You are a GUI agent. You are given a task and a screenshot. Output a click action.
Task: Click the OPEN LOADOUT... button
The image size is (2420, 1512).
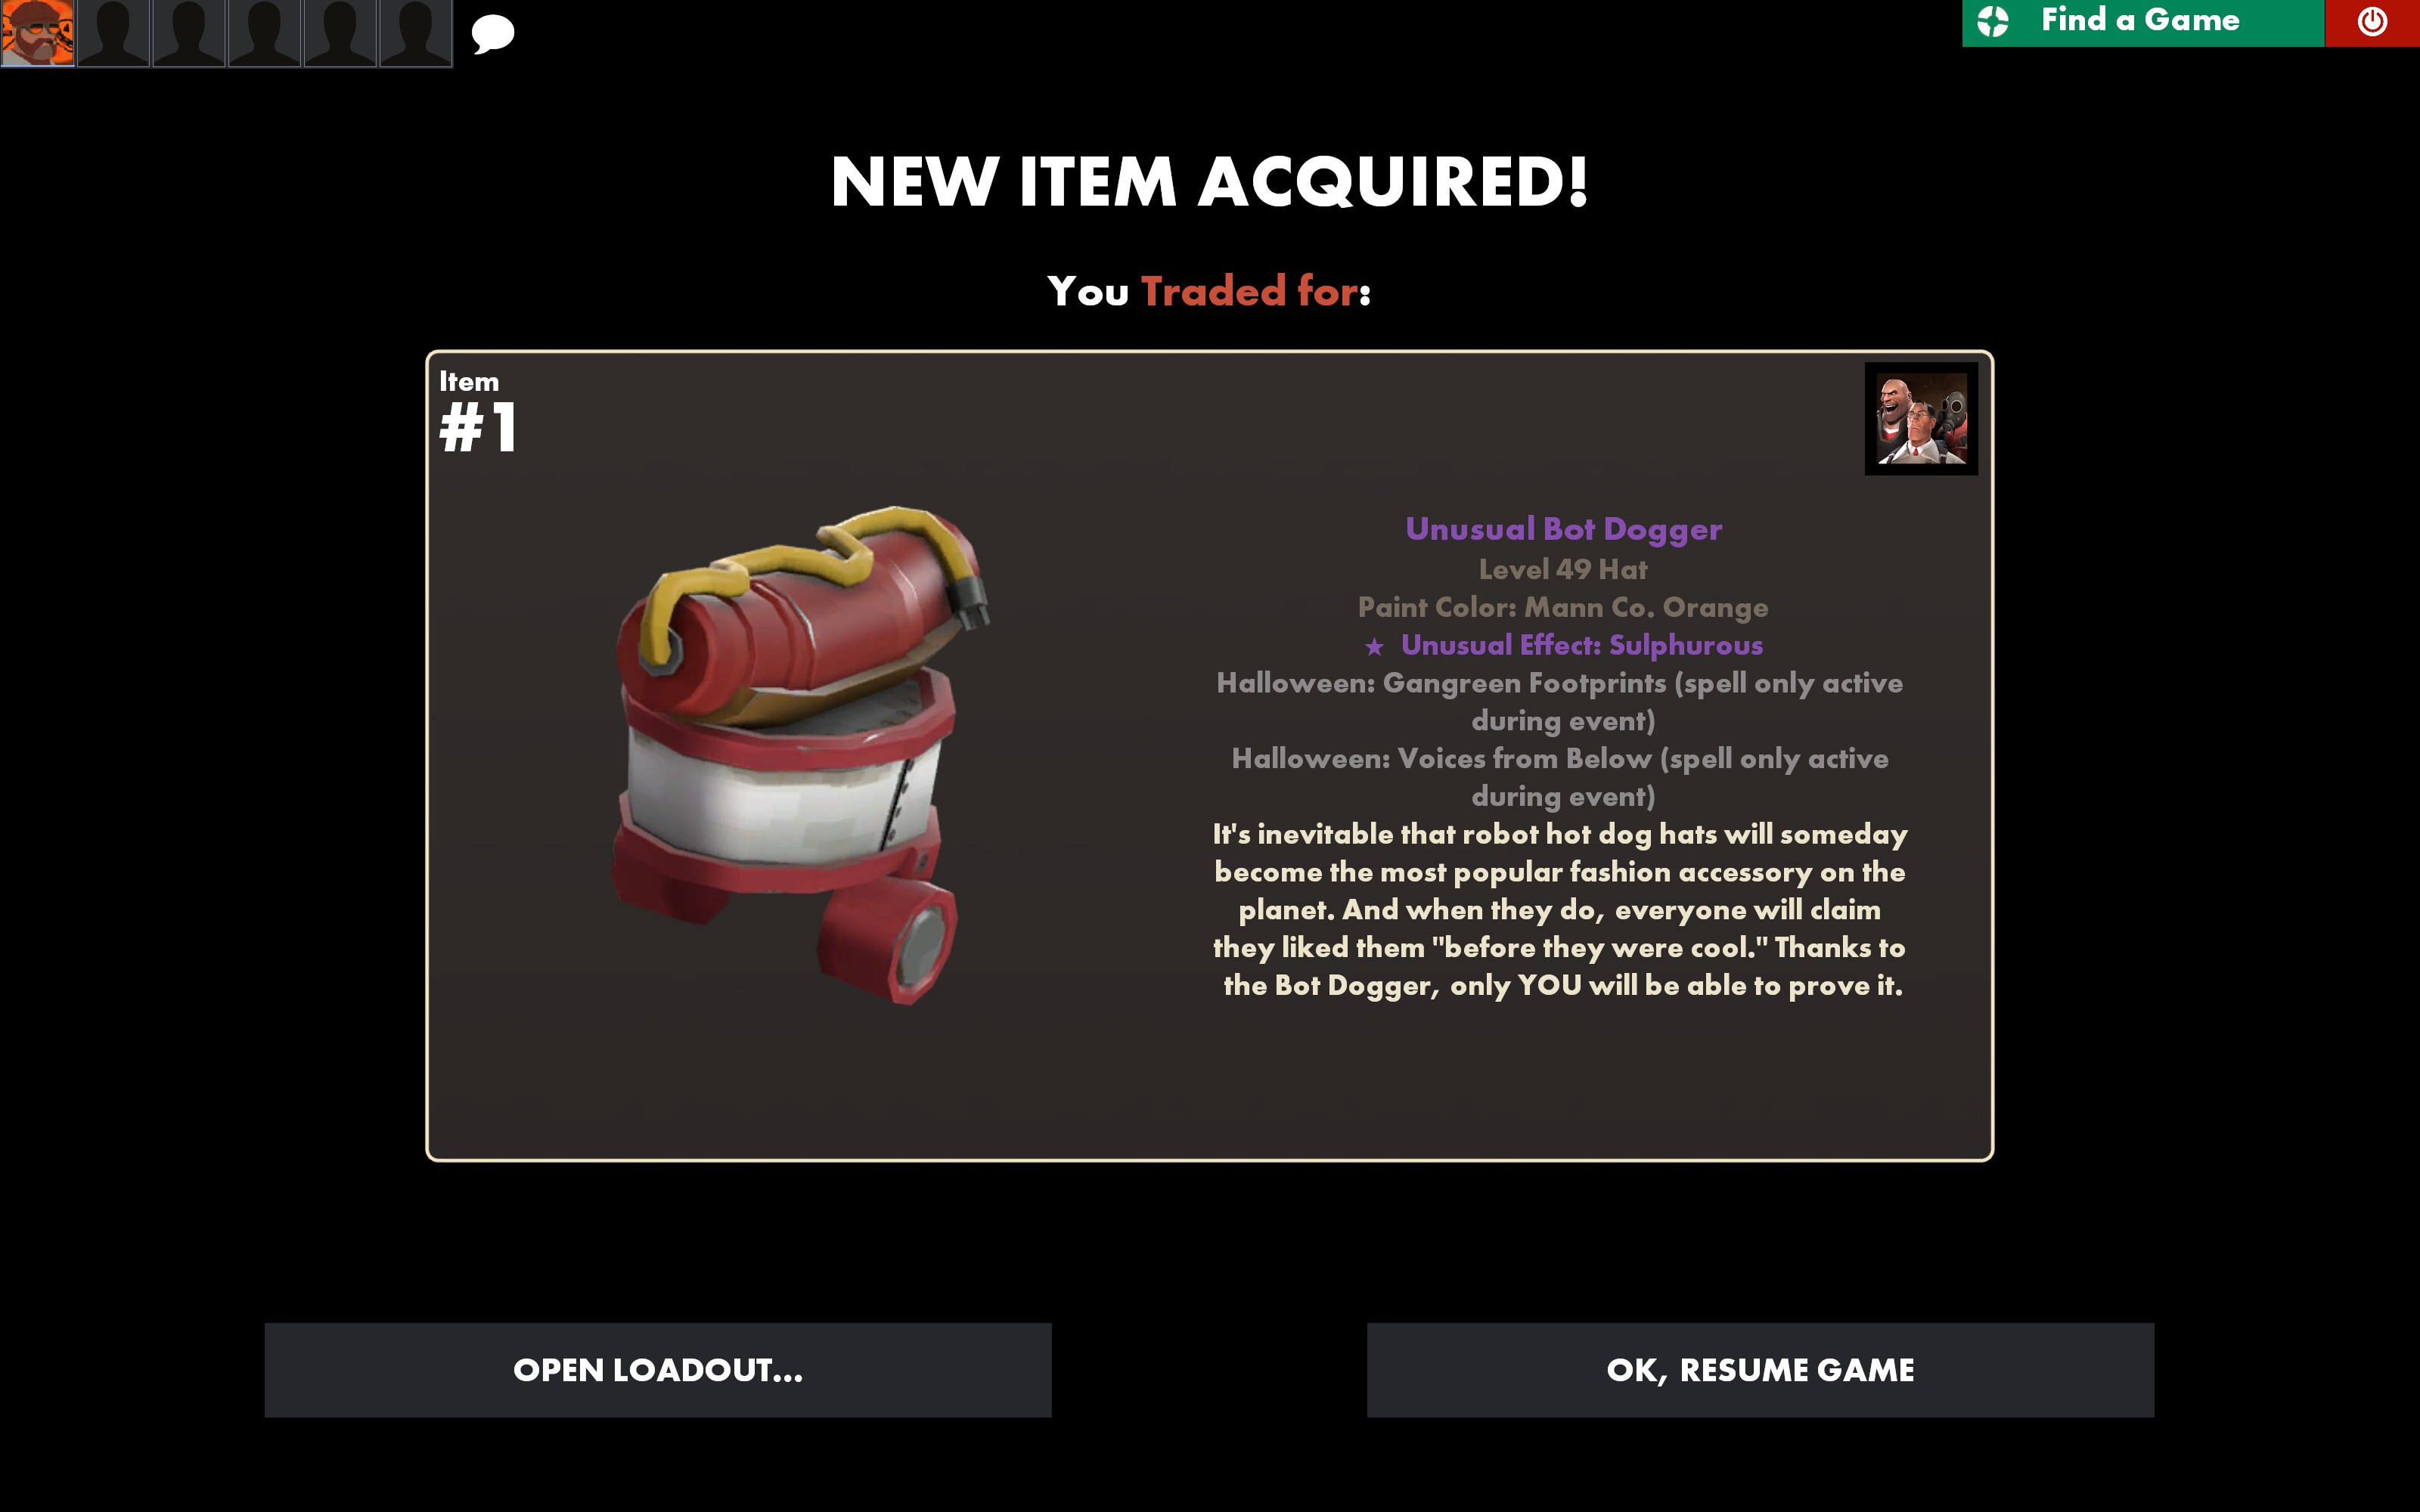pos(658,1369)
